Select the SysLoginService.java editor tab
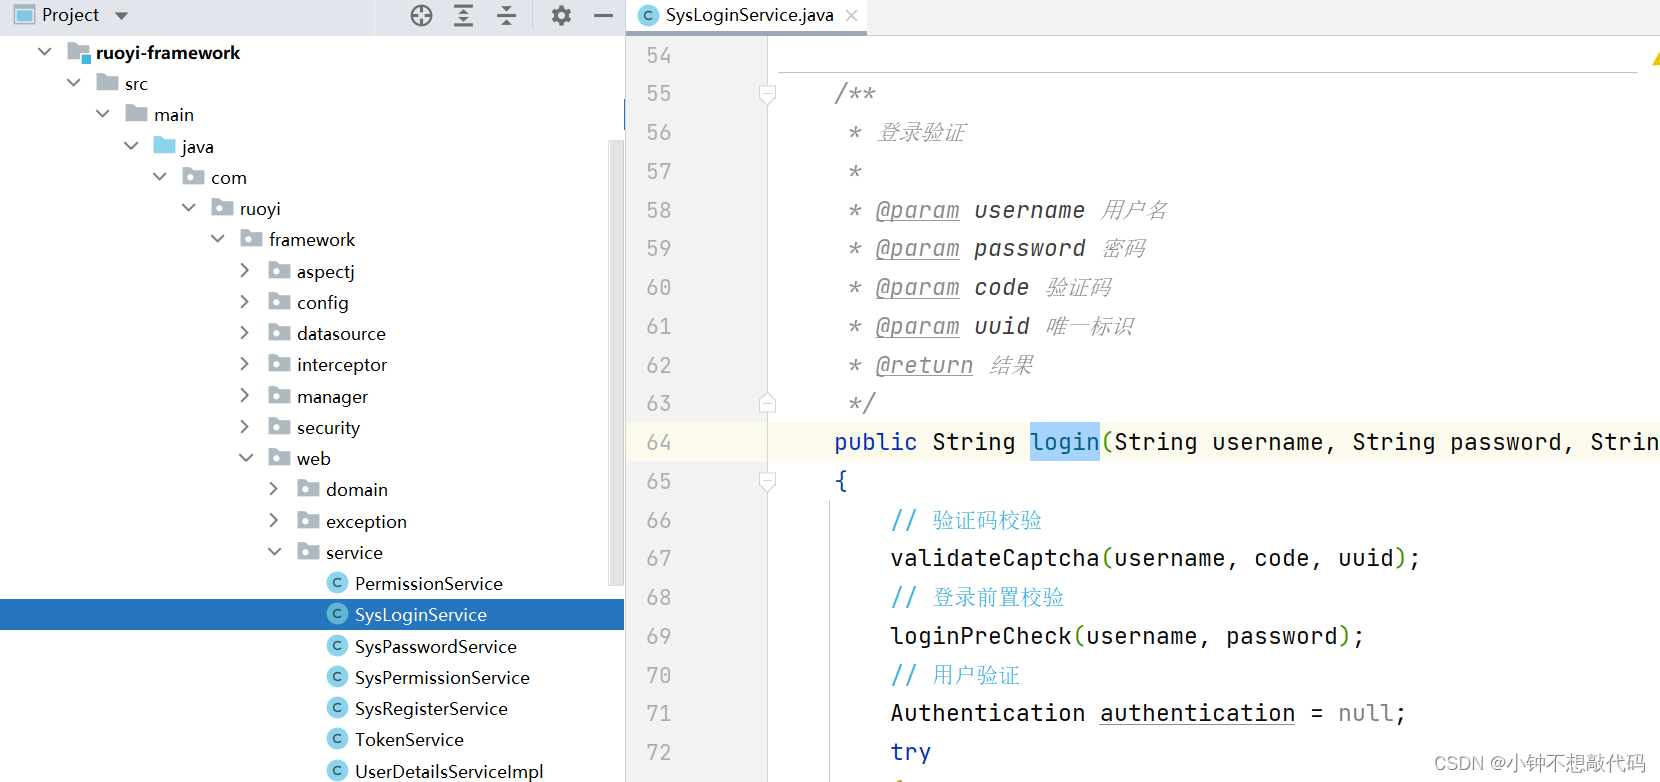 [748, 15]
